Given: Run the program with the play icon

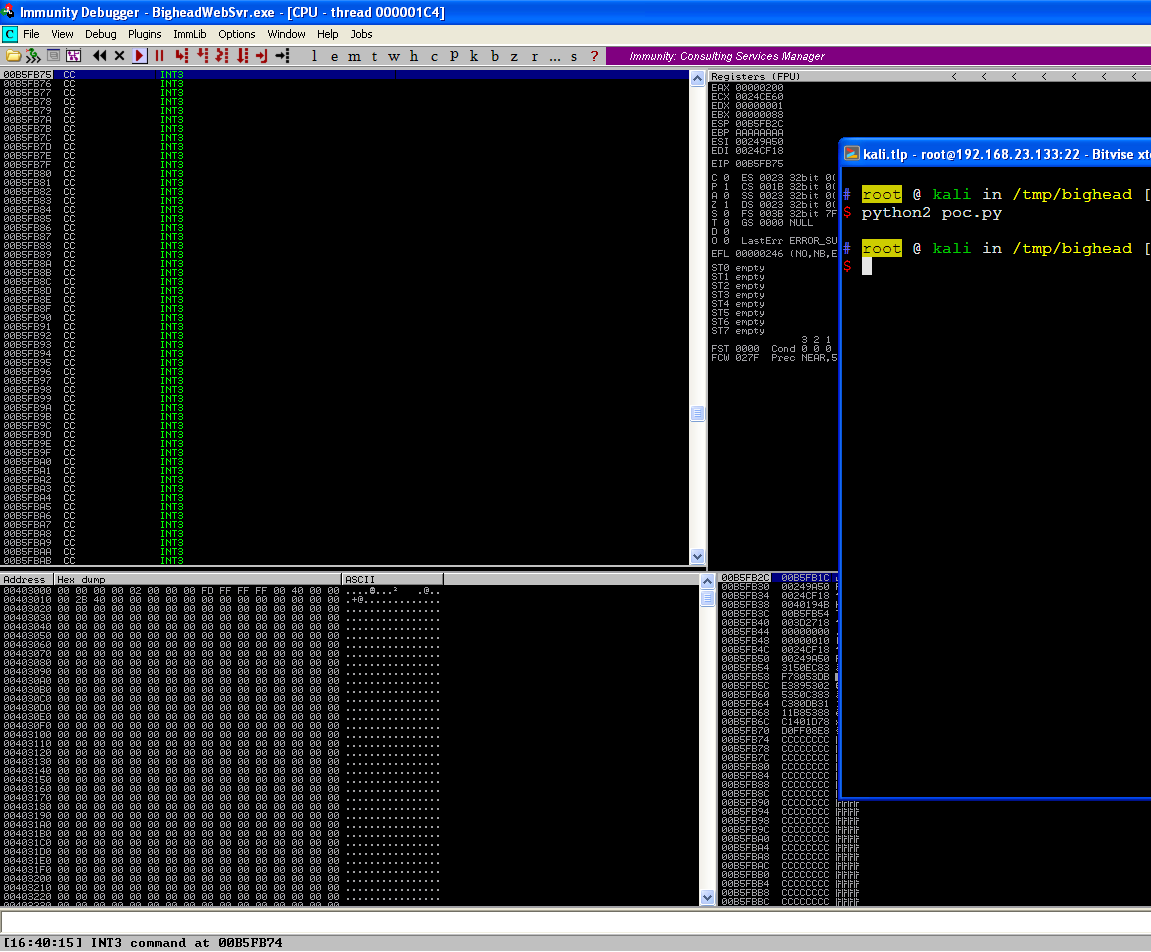Looking at the screenshot, I should (x=140, y=56).
